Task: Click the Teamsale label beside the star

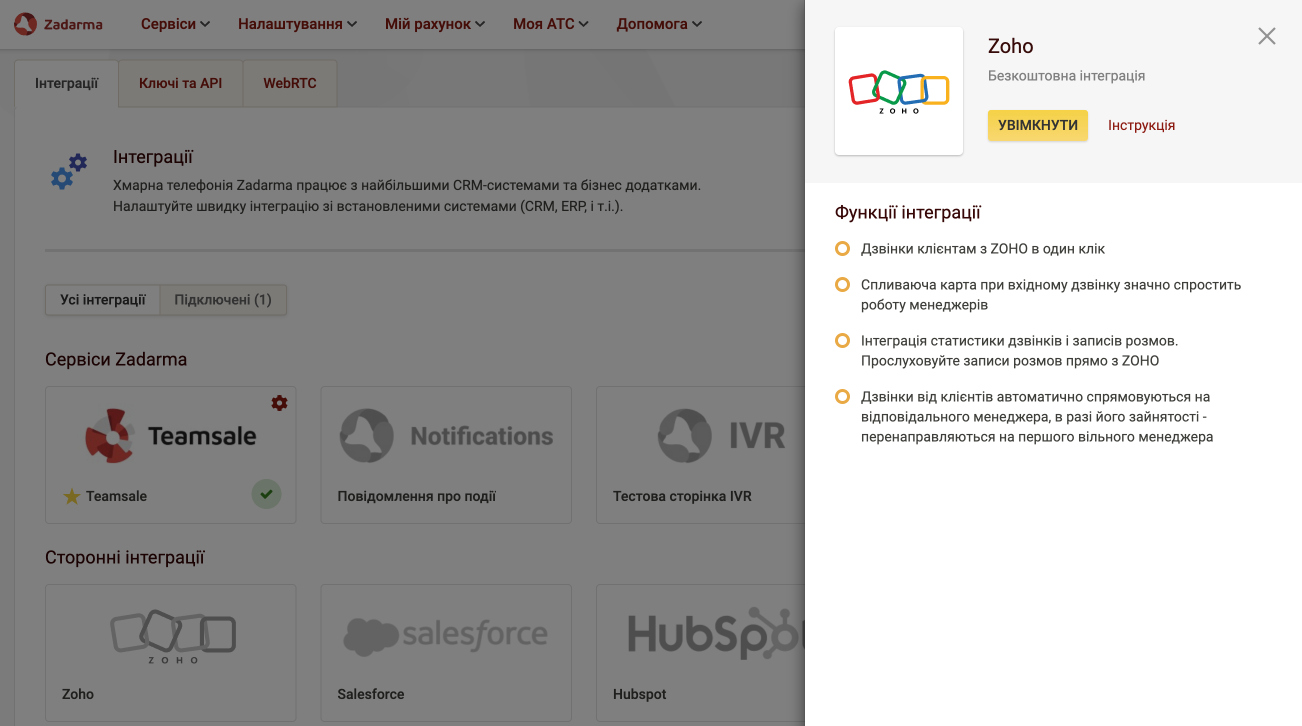Action: (116, 497)
